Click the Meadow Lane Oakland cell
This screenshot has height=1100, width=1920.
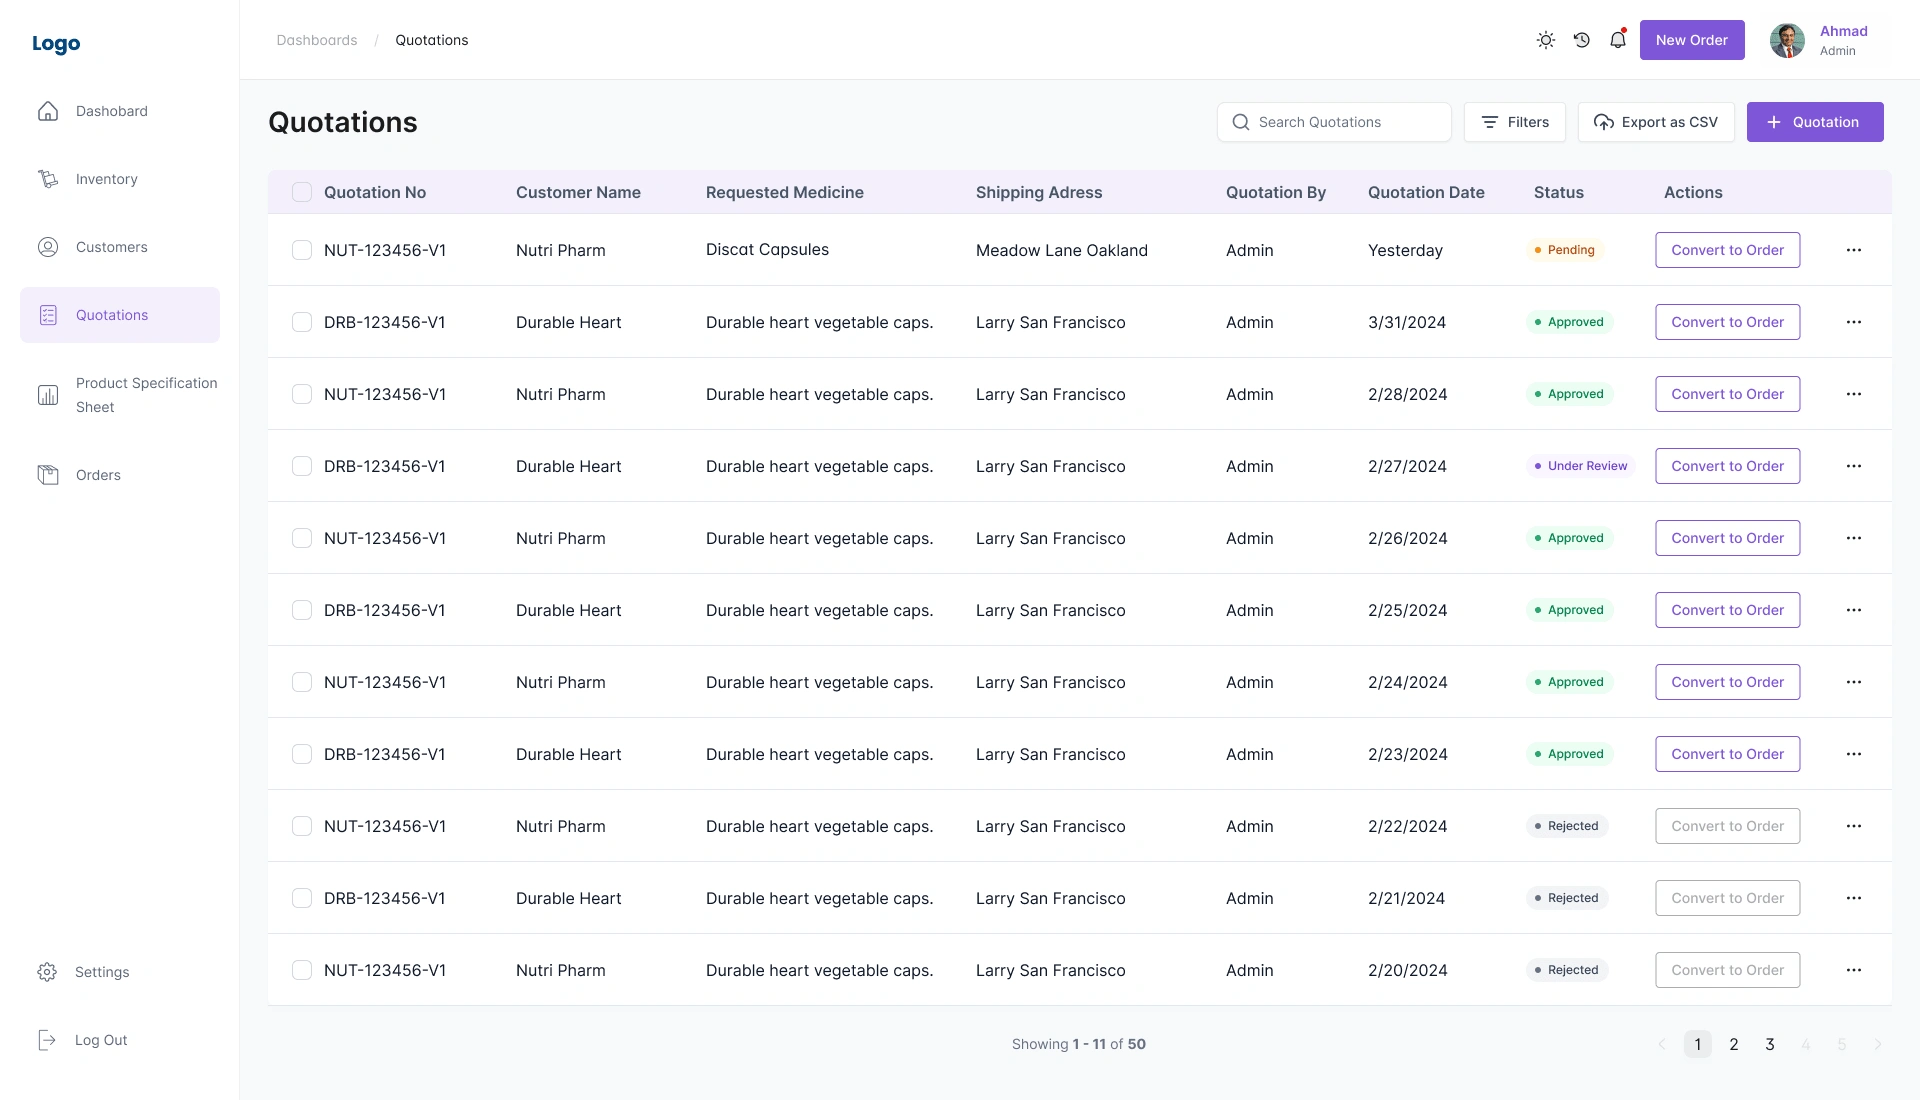[x=1062, y=250]
